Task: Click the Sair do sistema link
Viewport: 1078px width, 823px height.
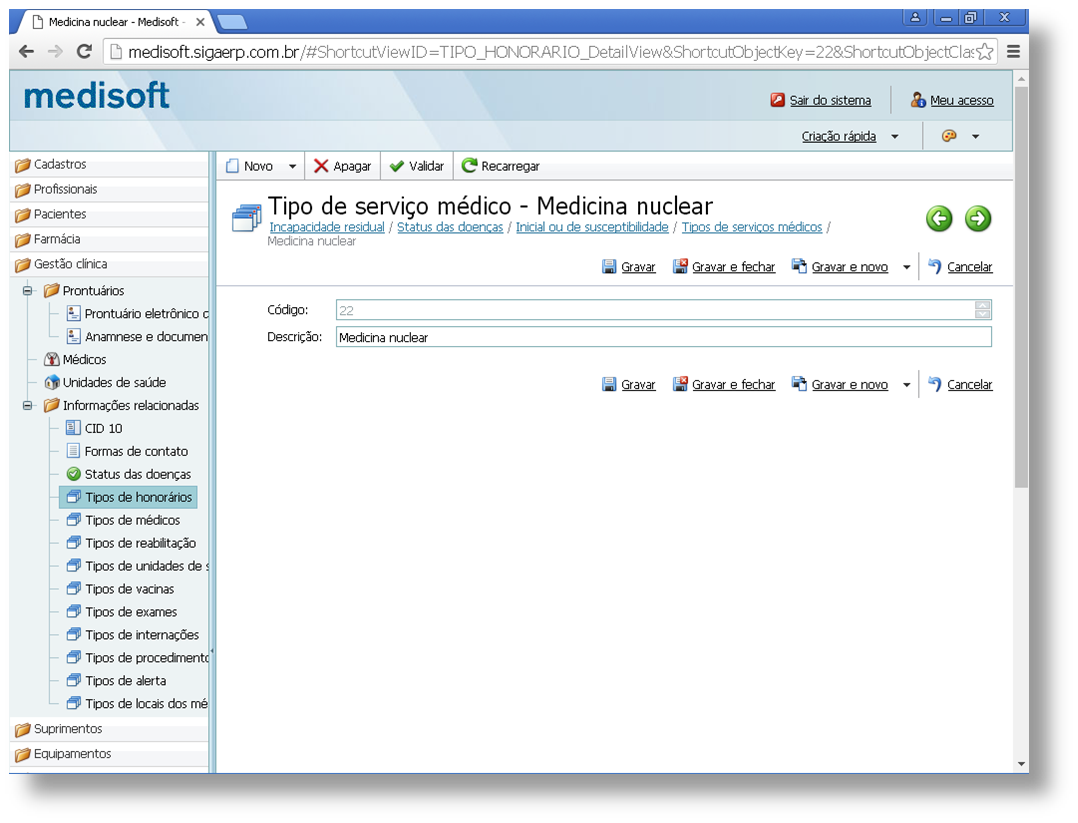Action: tap(830, 100)
